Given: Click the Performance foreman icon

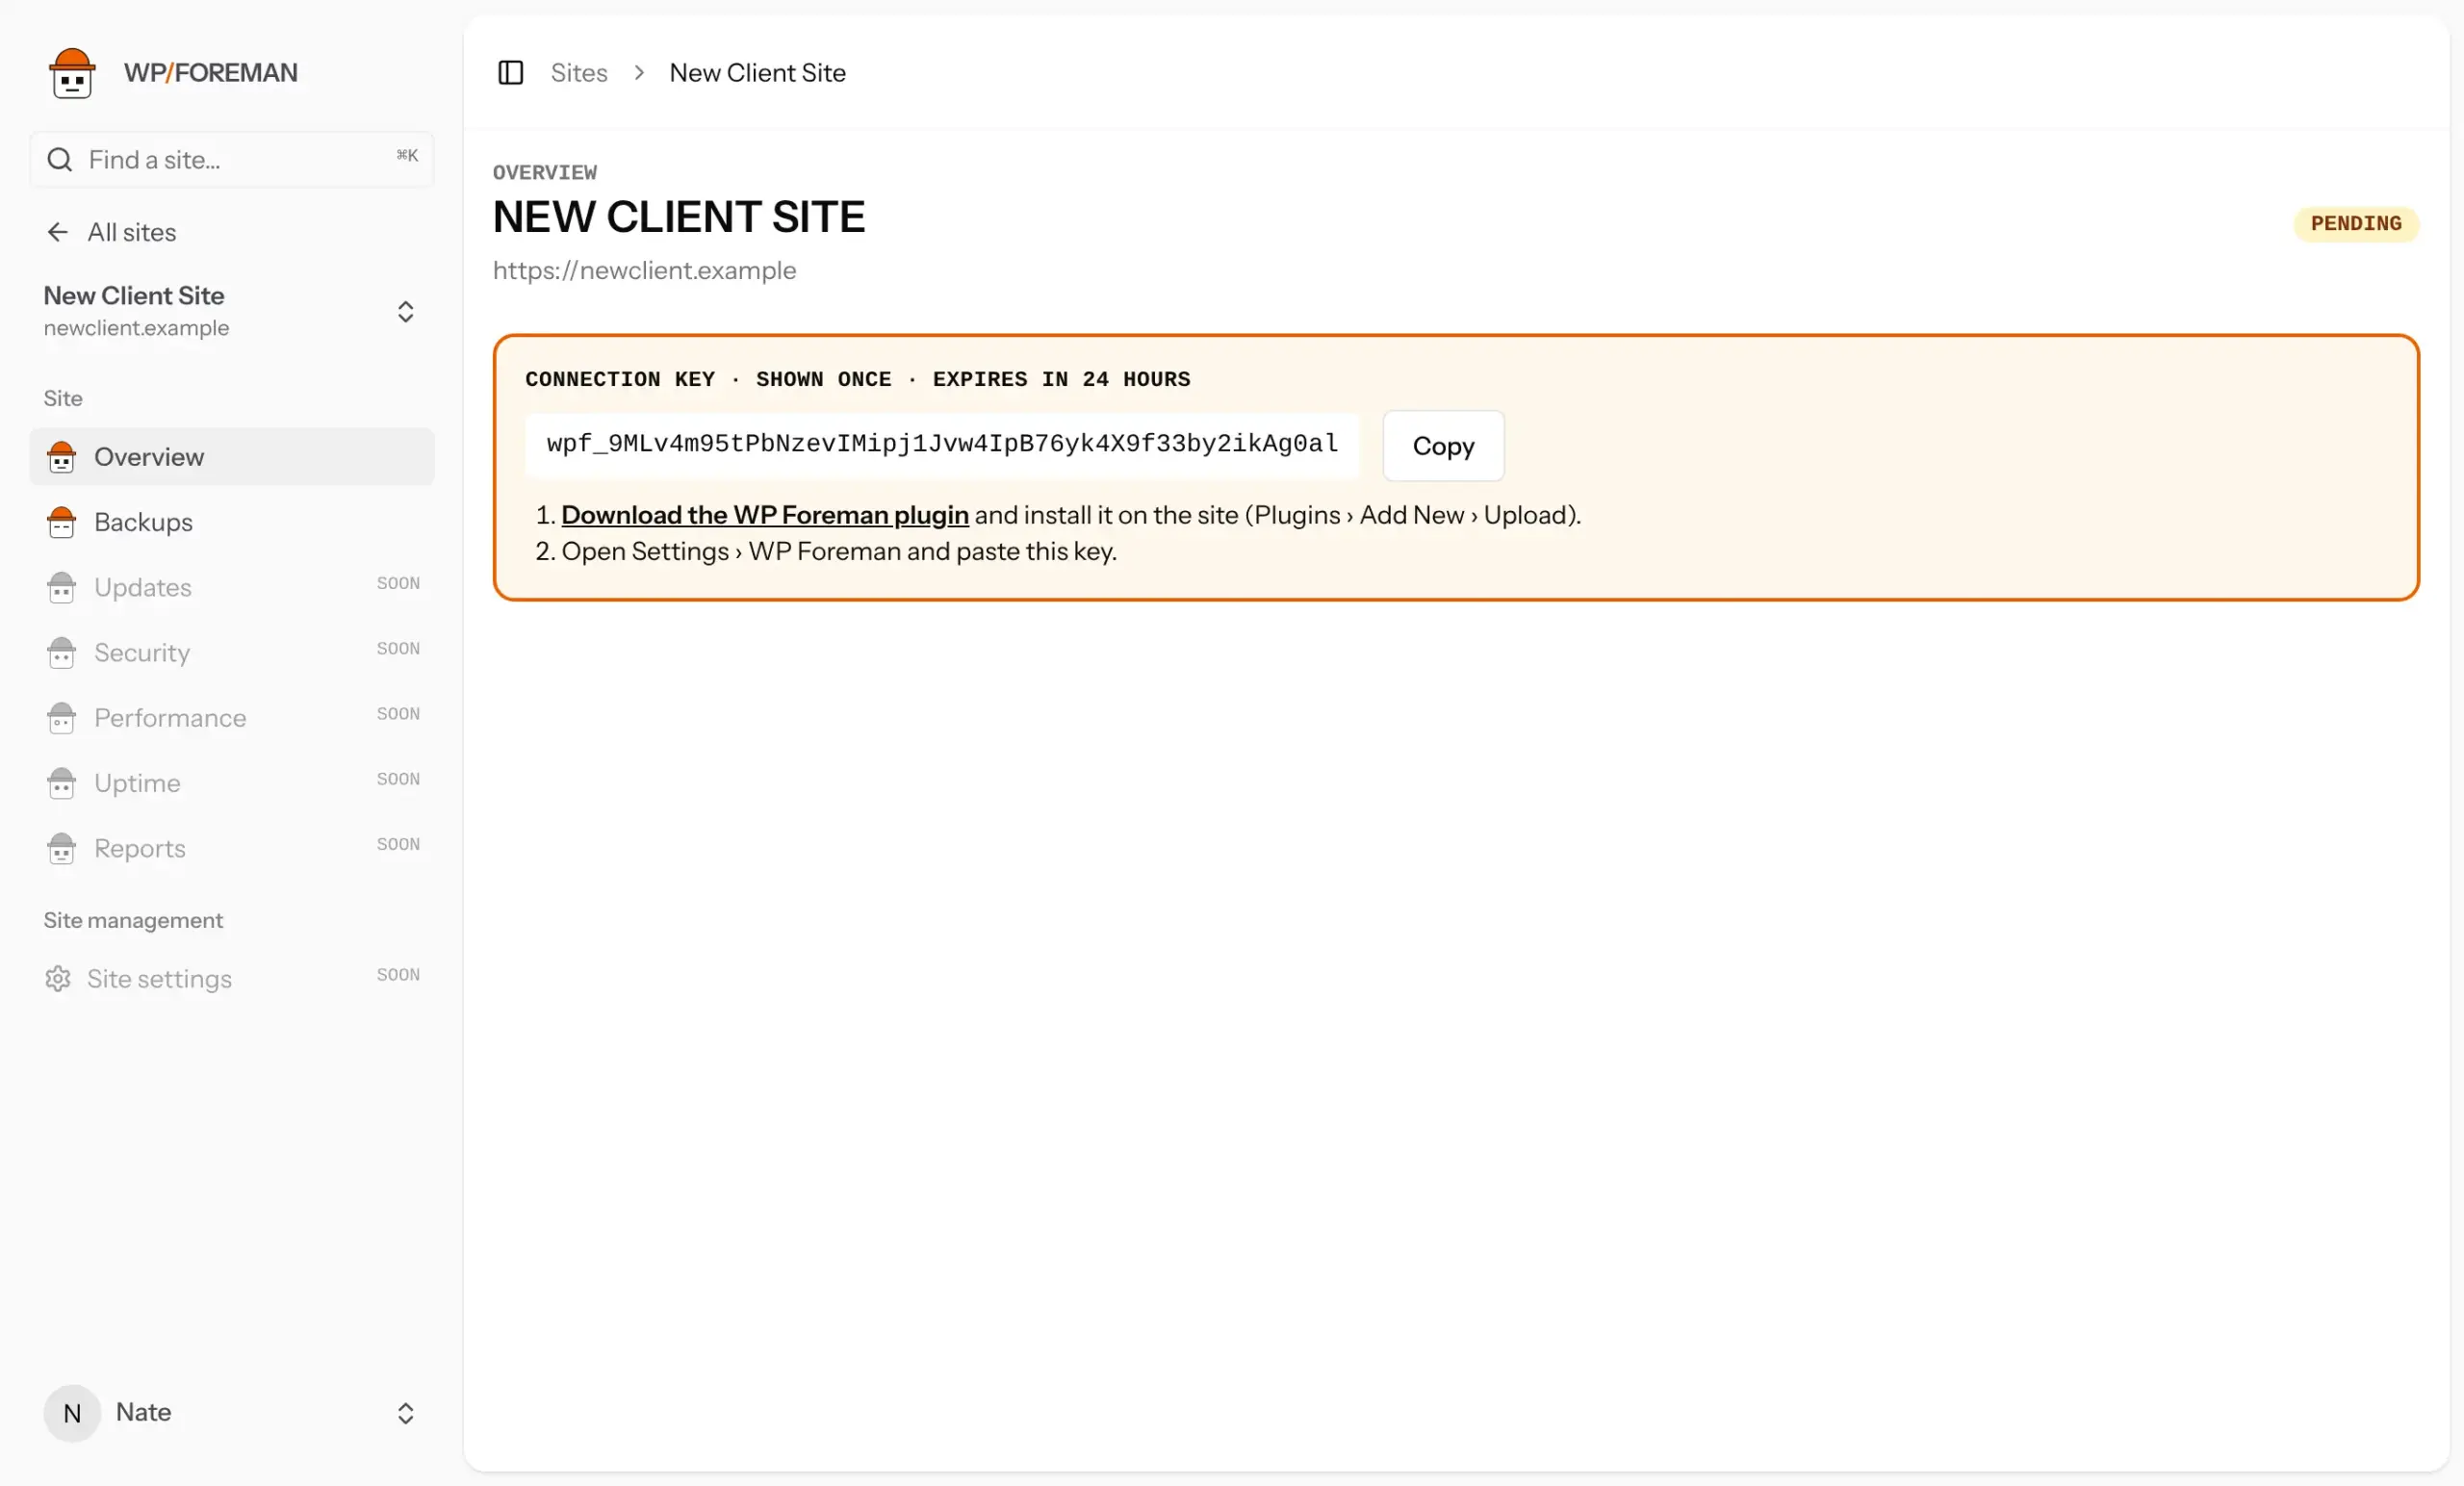Looking at the screenshot, I should pos(61,718).
